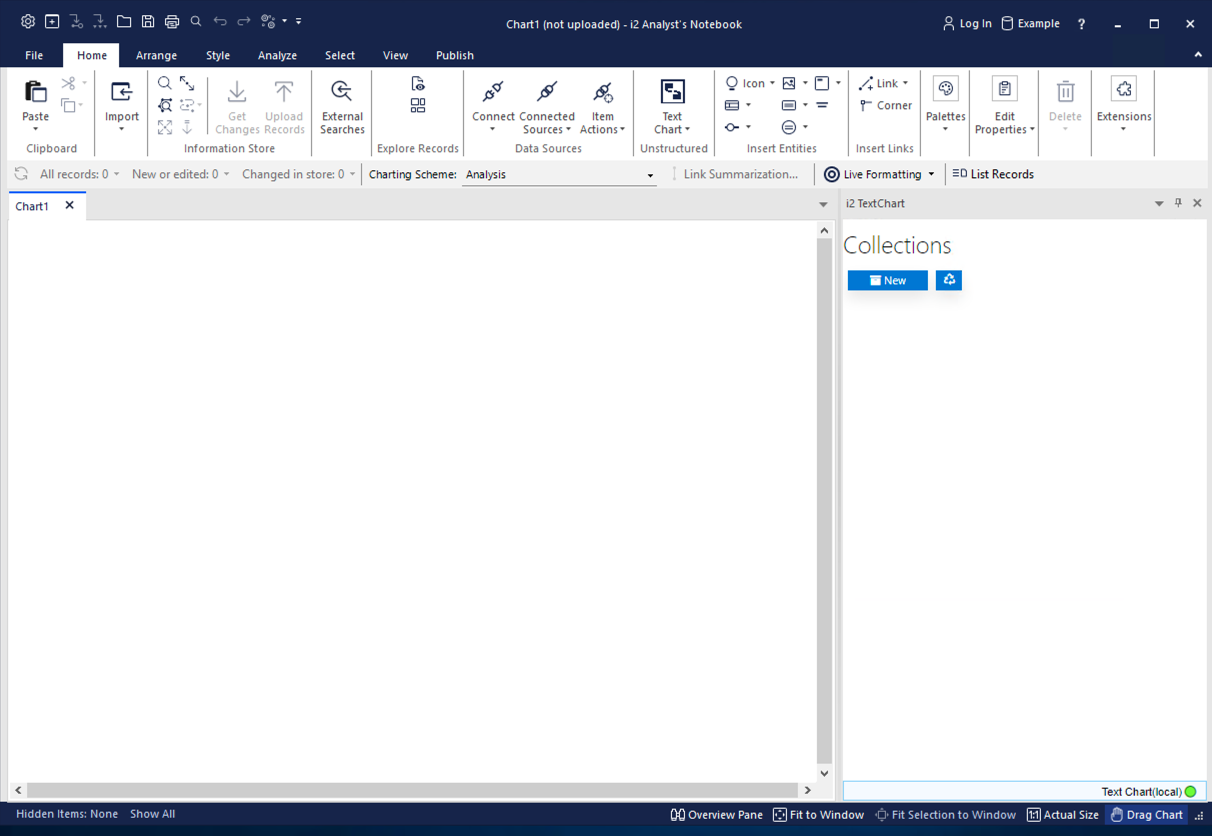Click the recycle button beside New
Screen dimensions: 1212x836
point(949,280)
